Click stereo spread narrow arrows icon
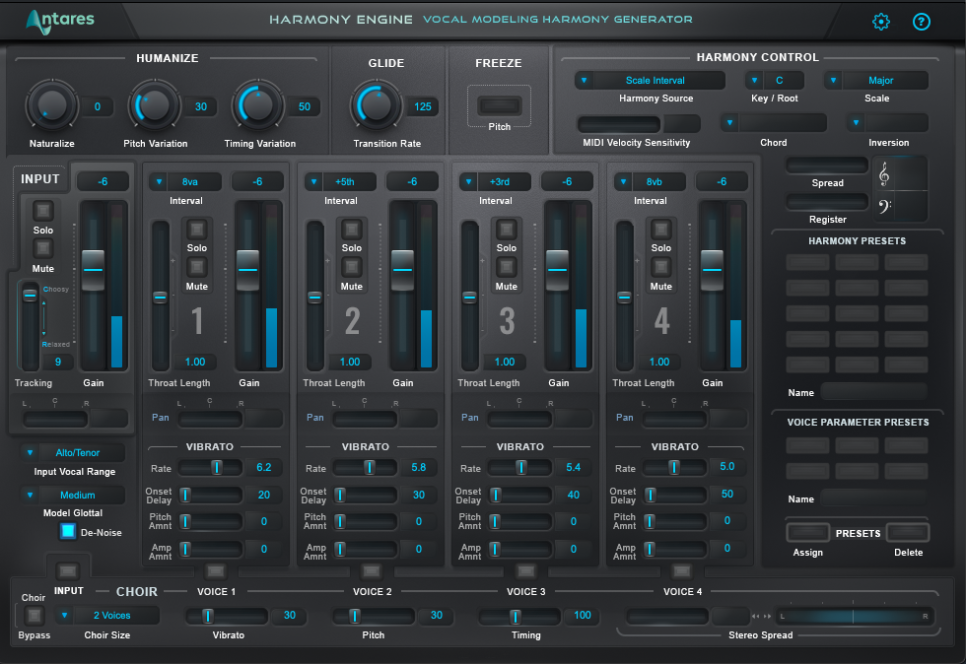966x664 pixels. point(755,616)
